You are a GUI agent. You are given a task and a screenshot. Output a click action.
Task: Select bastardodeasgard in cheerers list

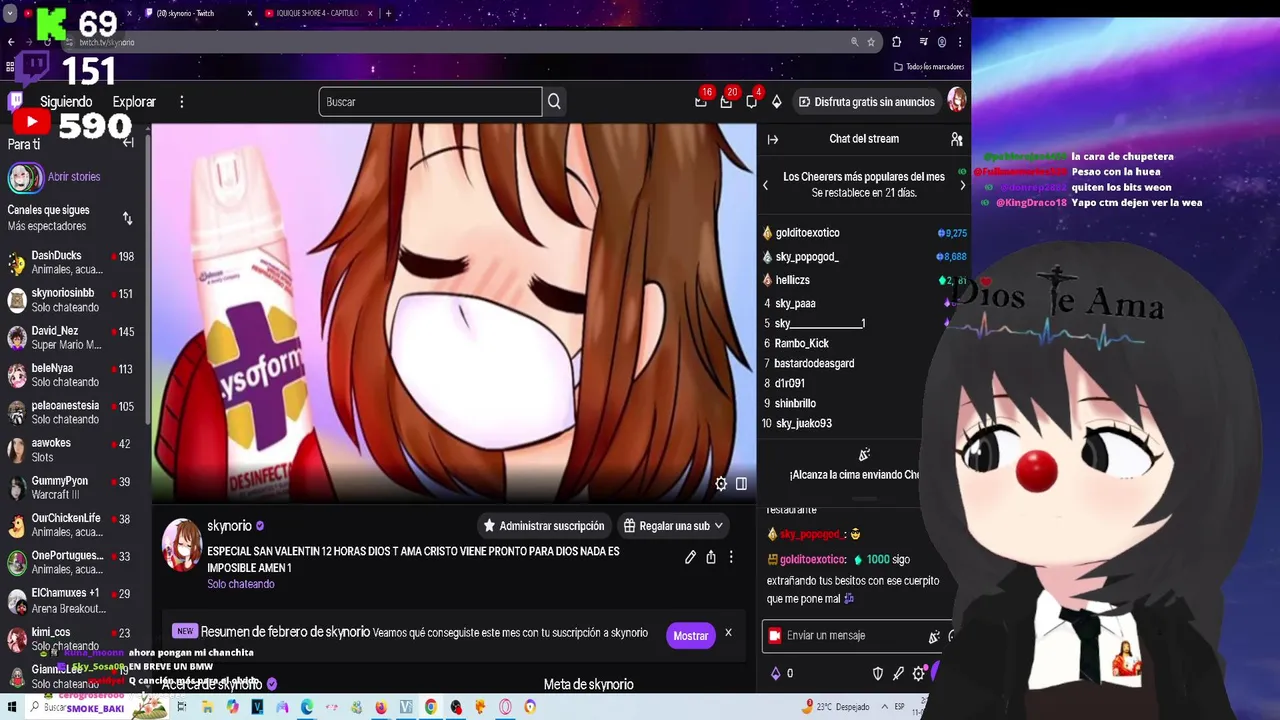[814, 363]
